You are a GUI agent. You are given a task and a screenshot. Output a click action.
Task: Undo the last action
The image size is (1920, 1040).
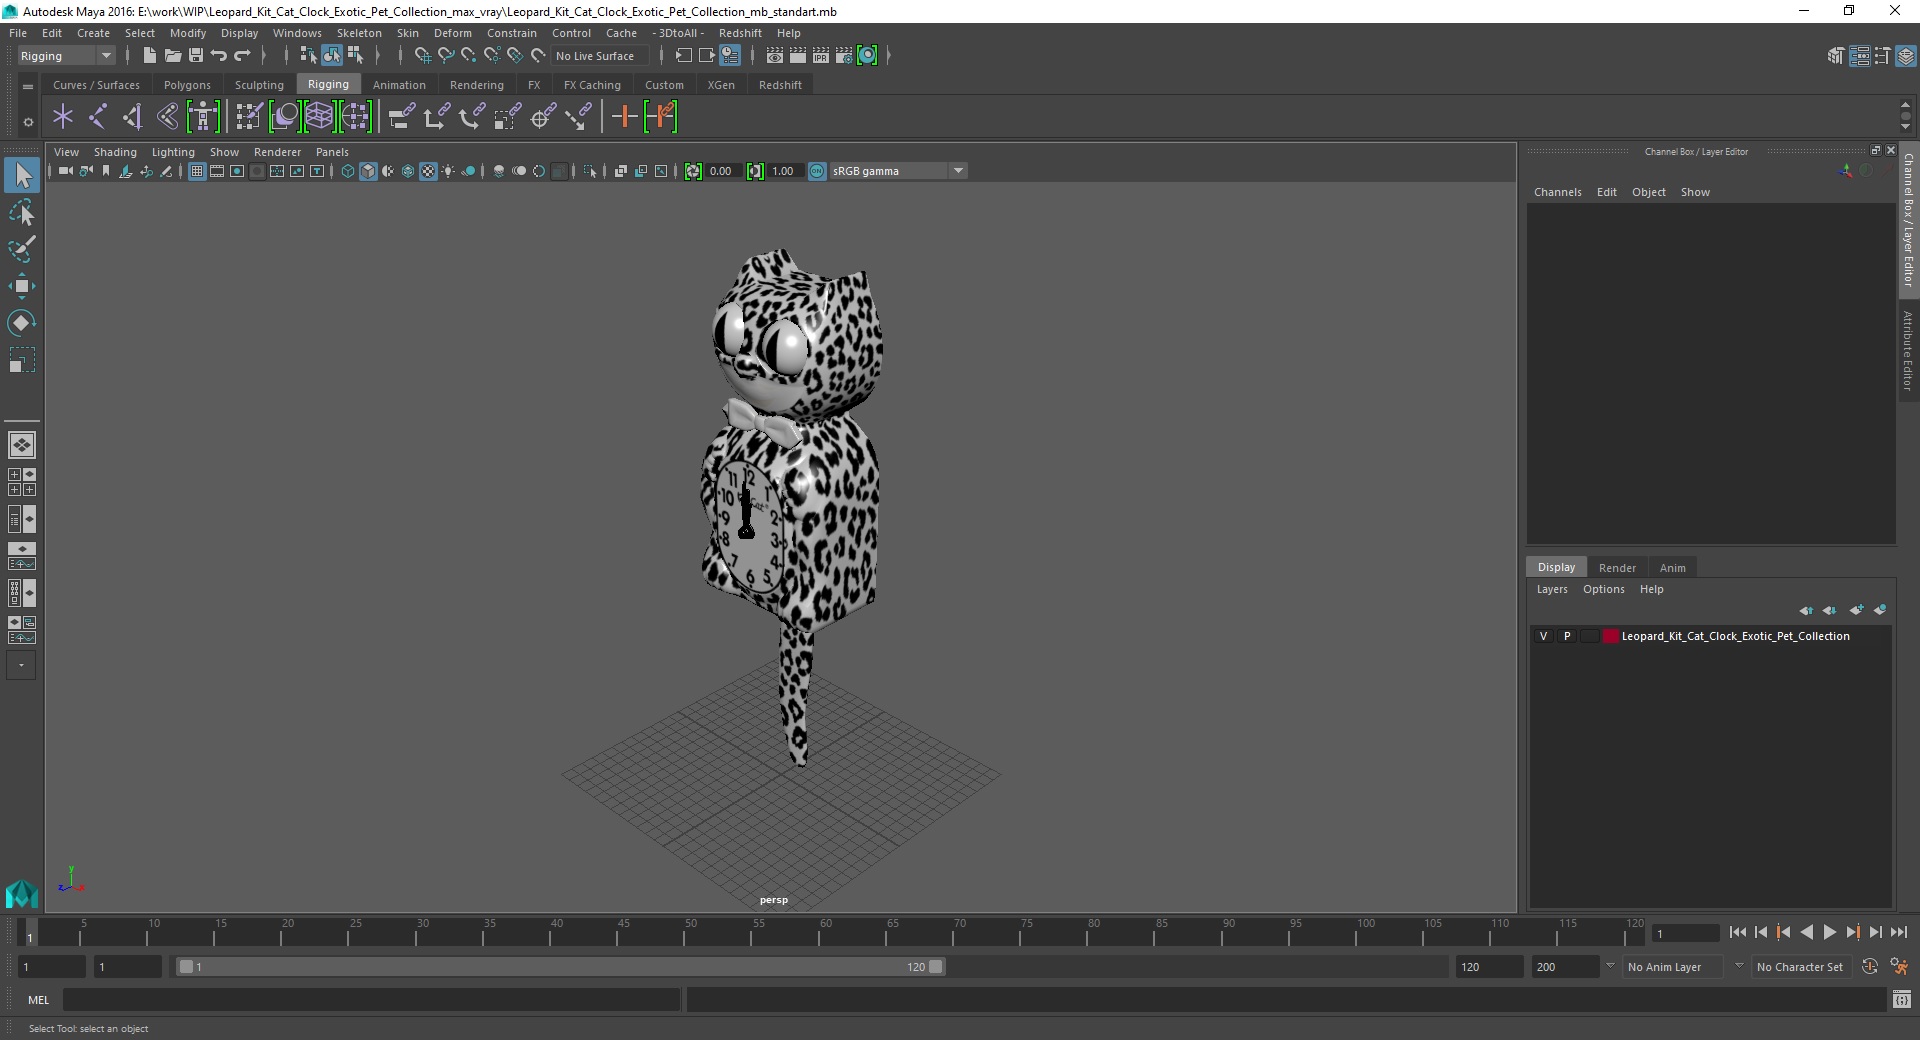coord(219,56)
